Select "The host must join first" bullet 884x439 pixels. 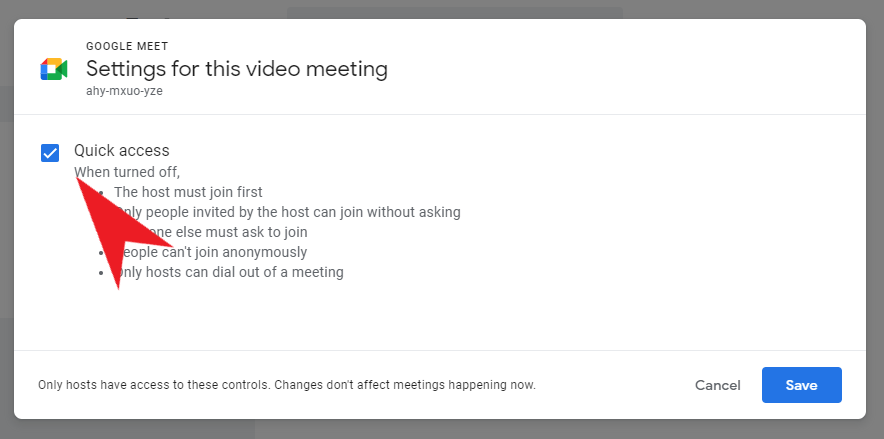[188, 192]
